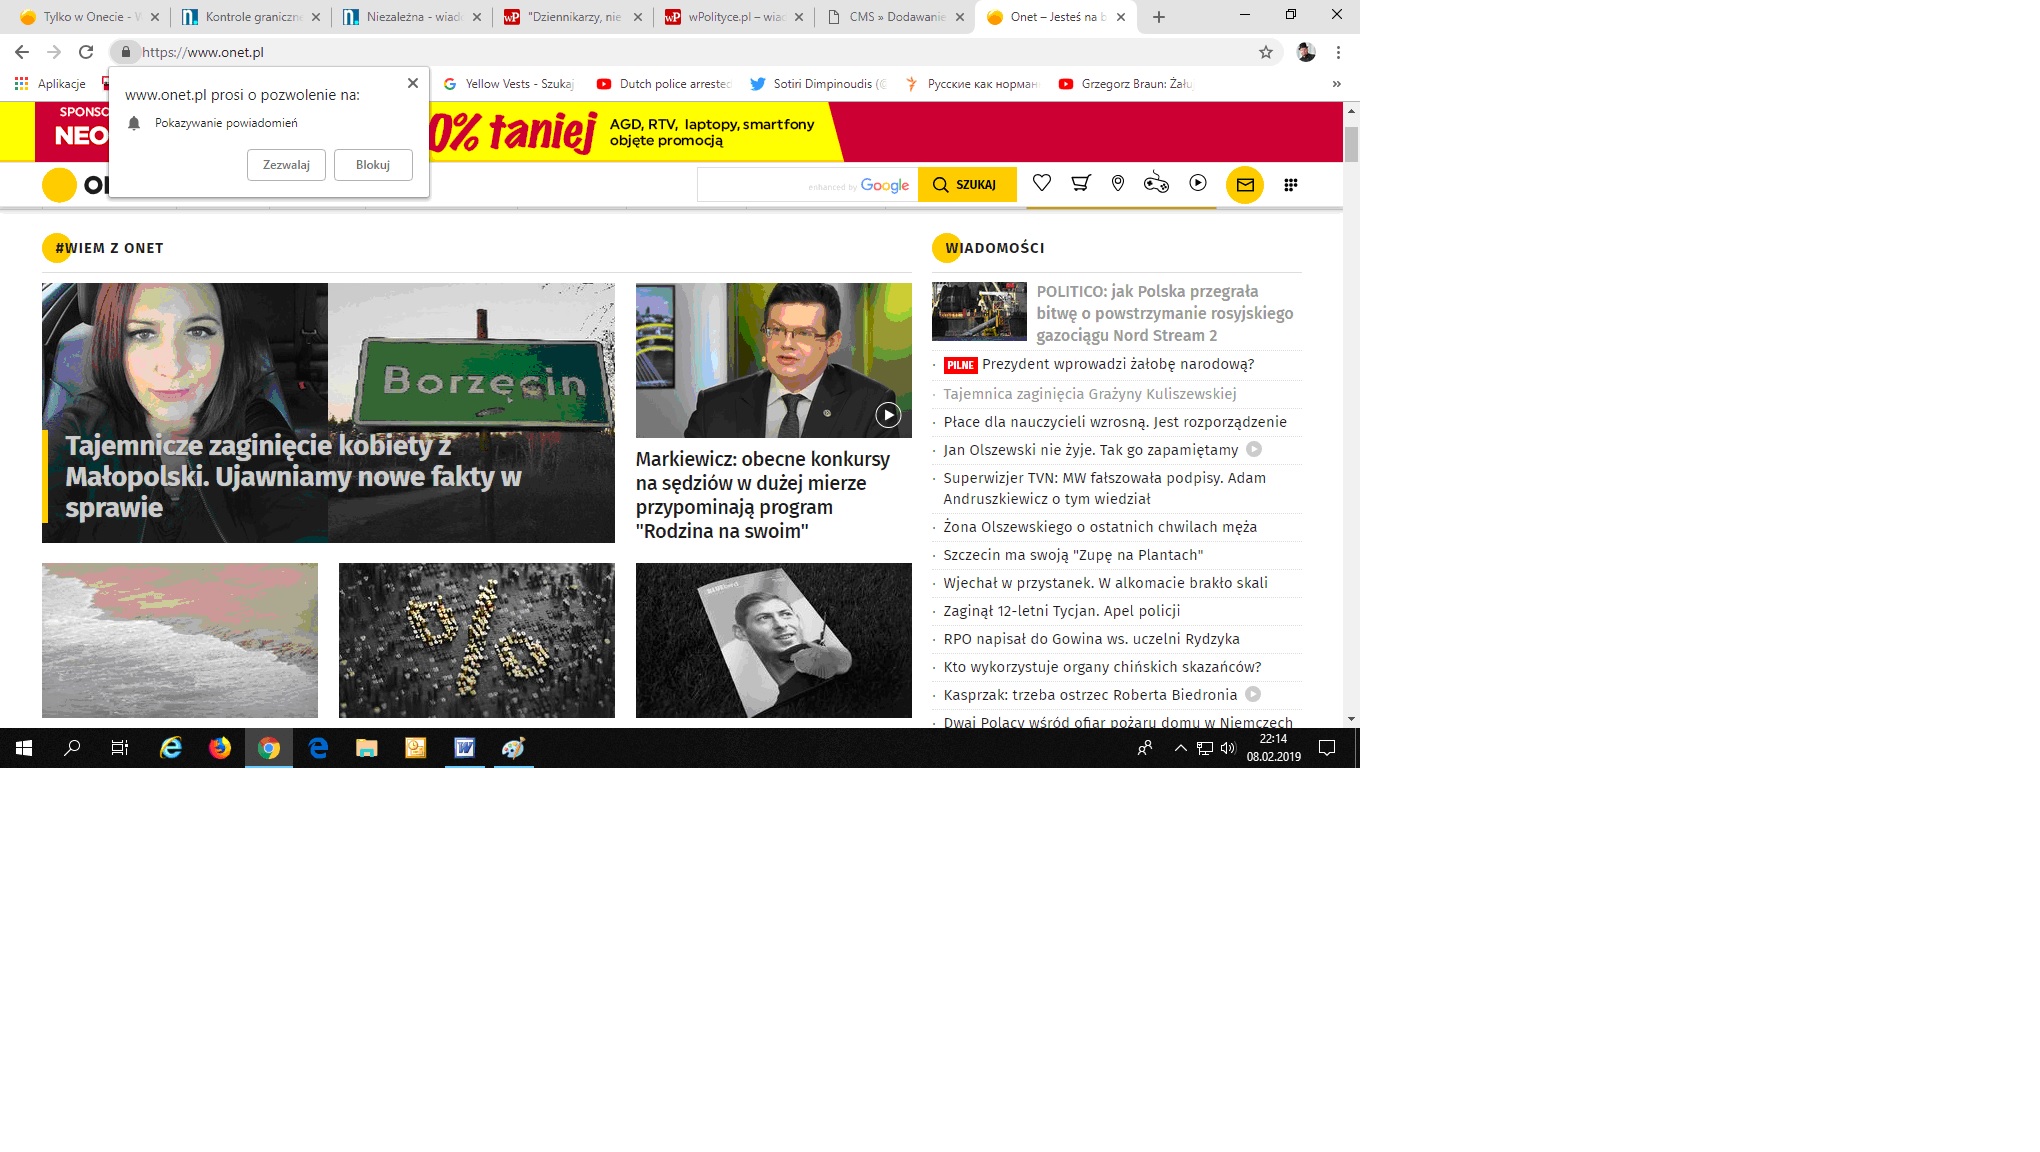View site security lock info
The width and height of the screenshot is (2040, 1152).
point(126,52)
